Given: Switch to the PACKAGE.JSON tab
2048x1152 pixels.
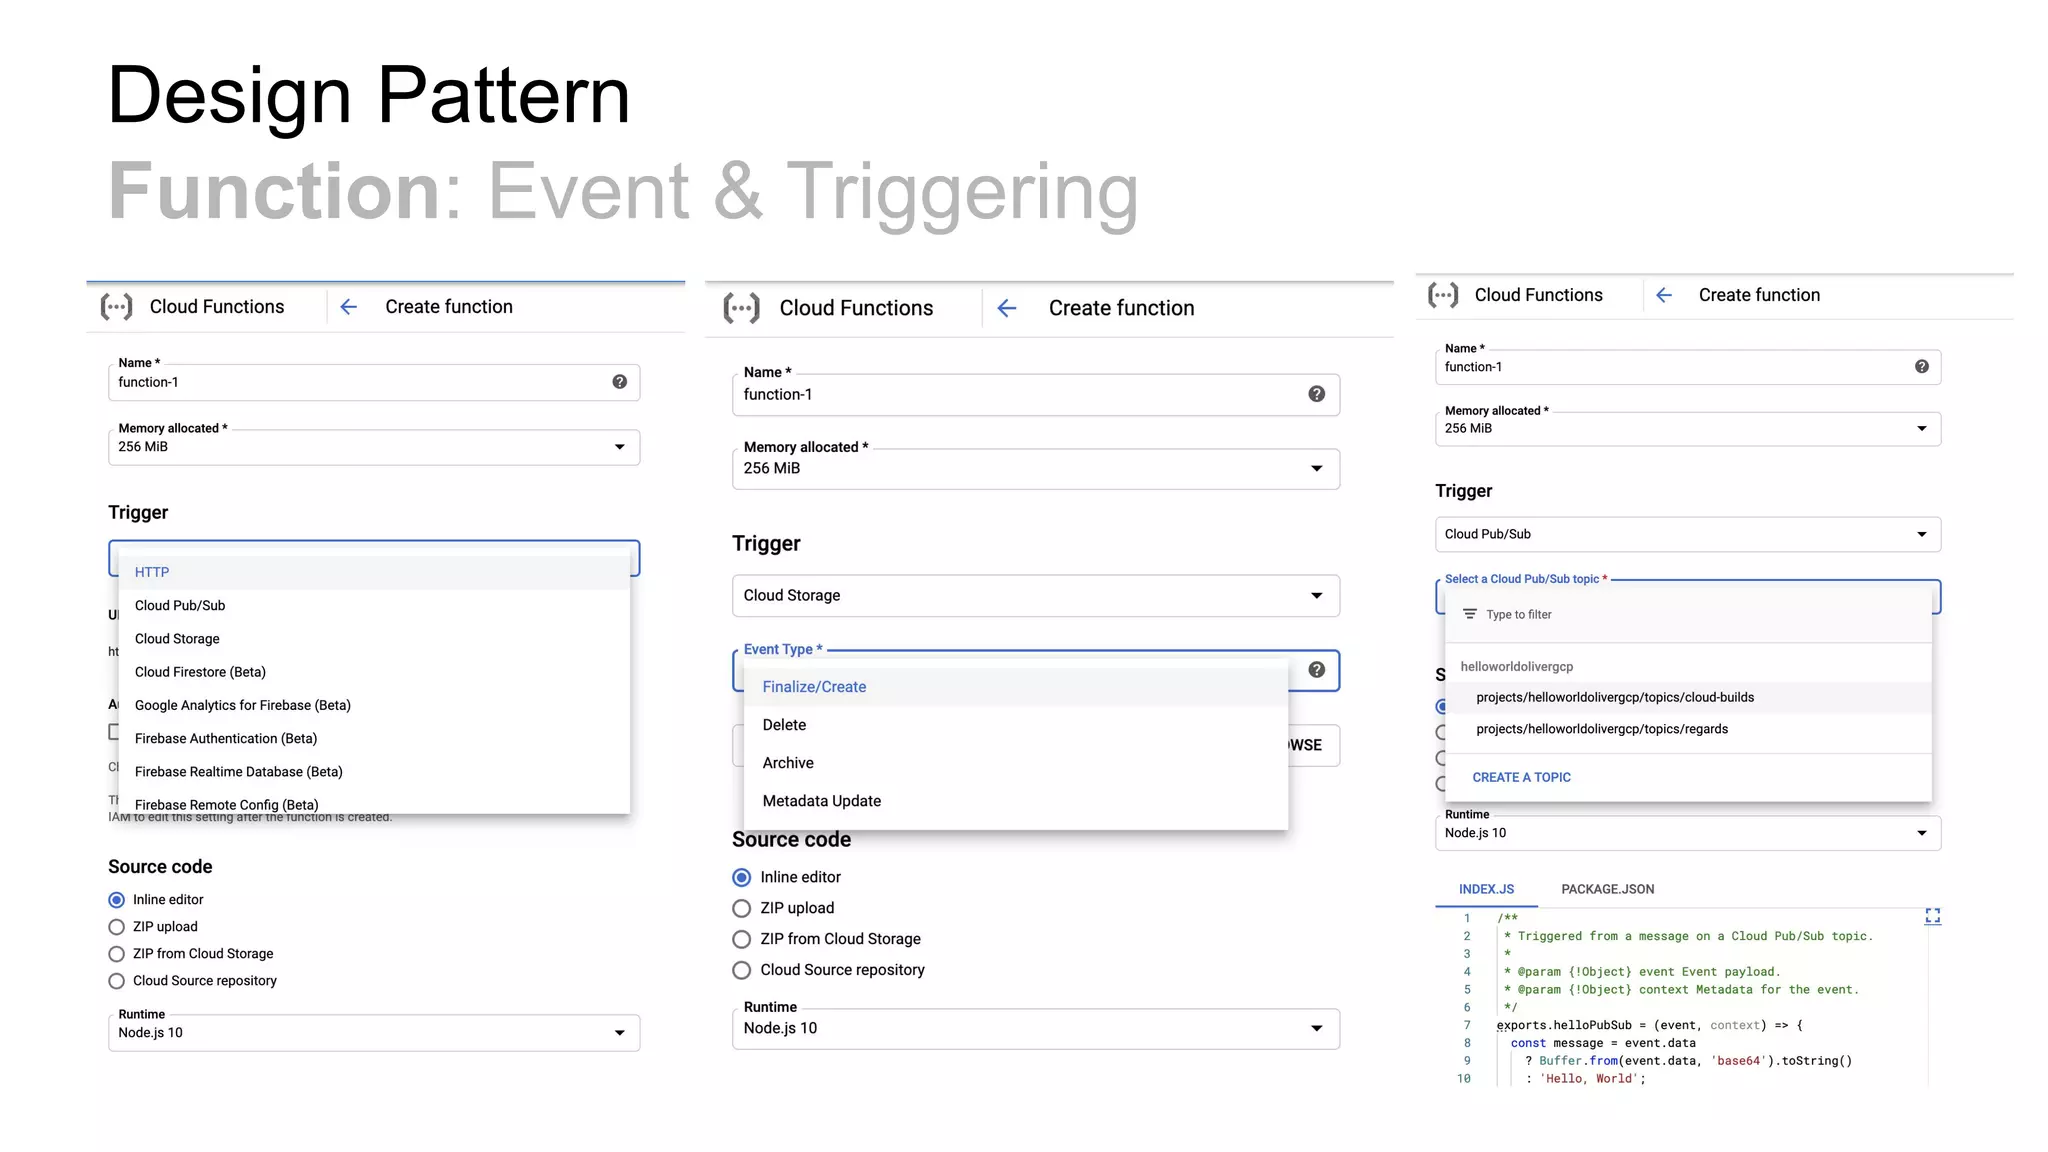Looking at the screenshot, I should [1607, 889].
